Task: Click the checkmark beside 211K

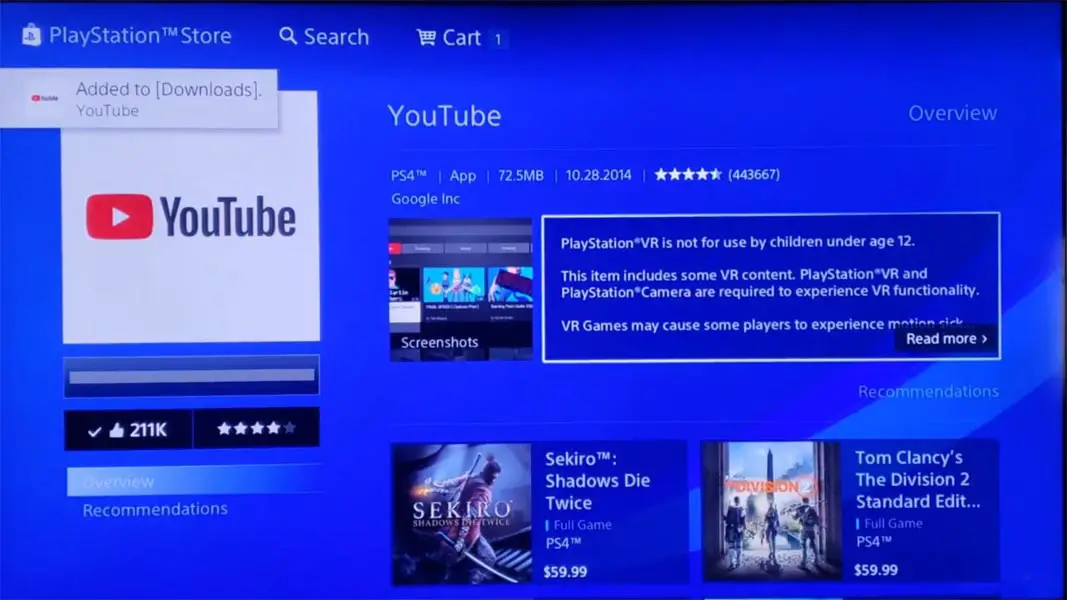Action: point(95,432)
